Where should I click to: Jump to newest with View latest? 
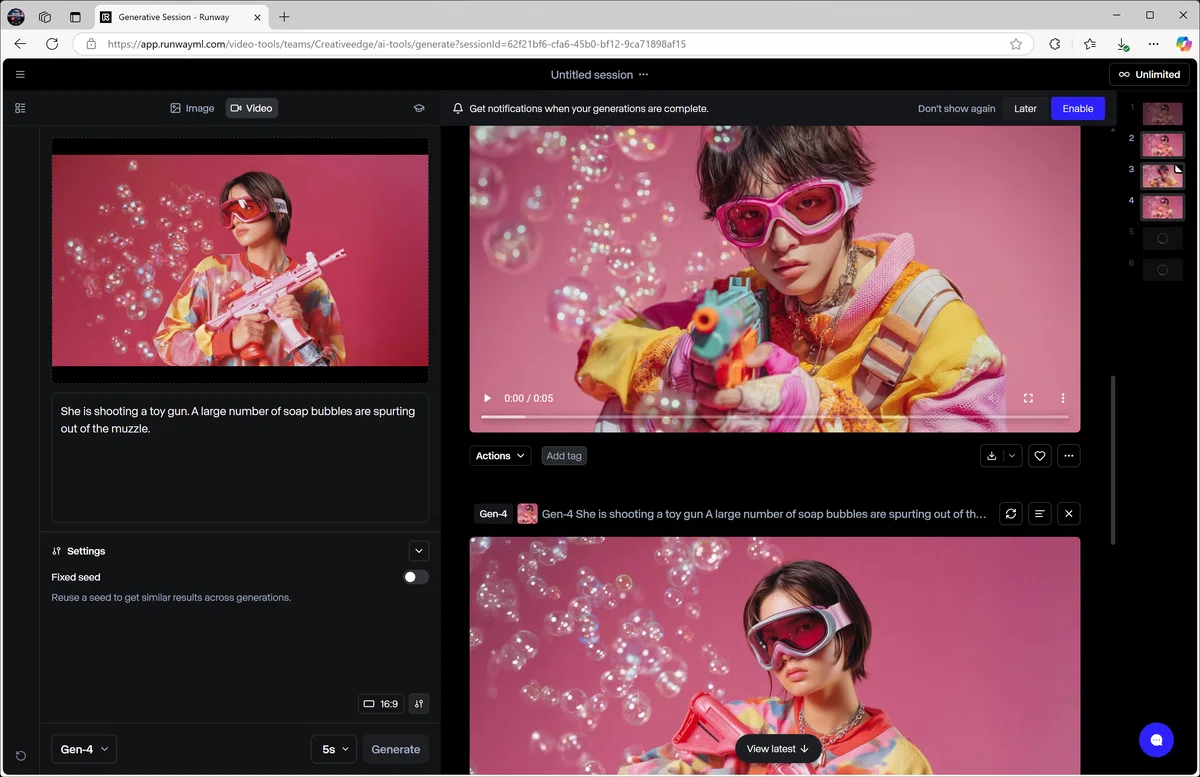778,749
